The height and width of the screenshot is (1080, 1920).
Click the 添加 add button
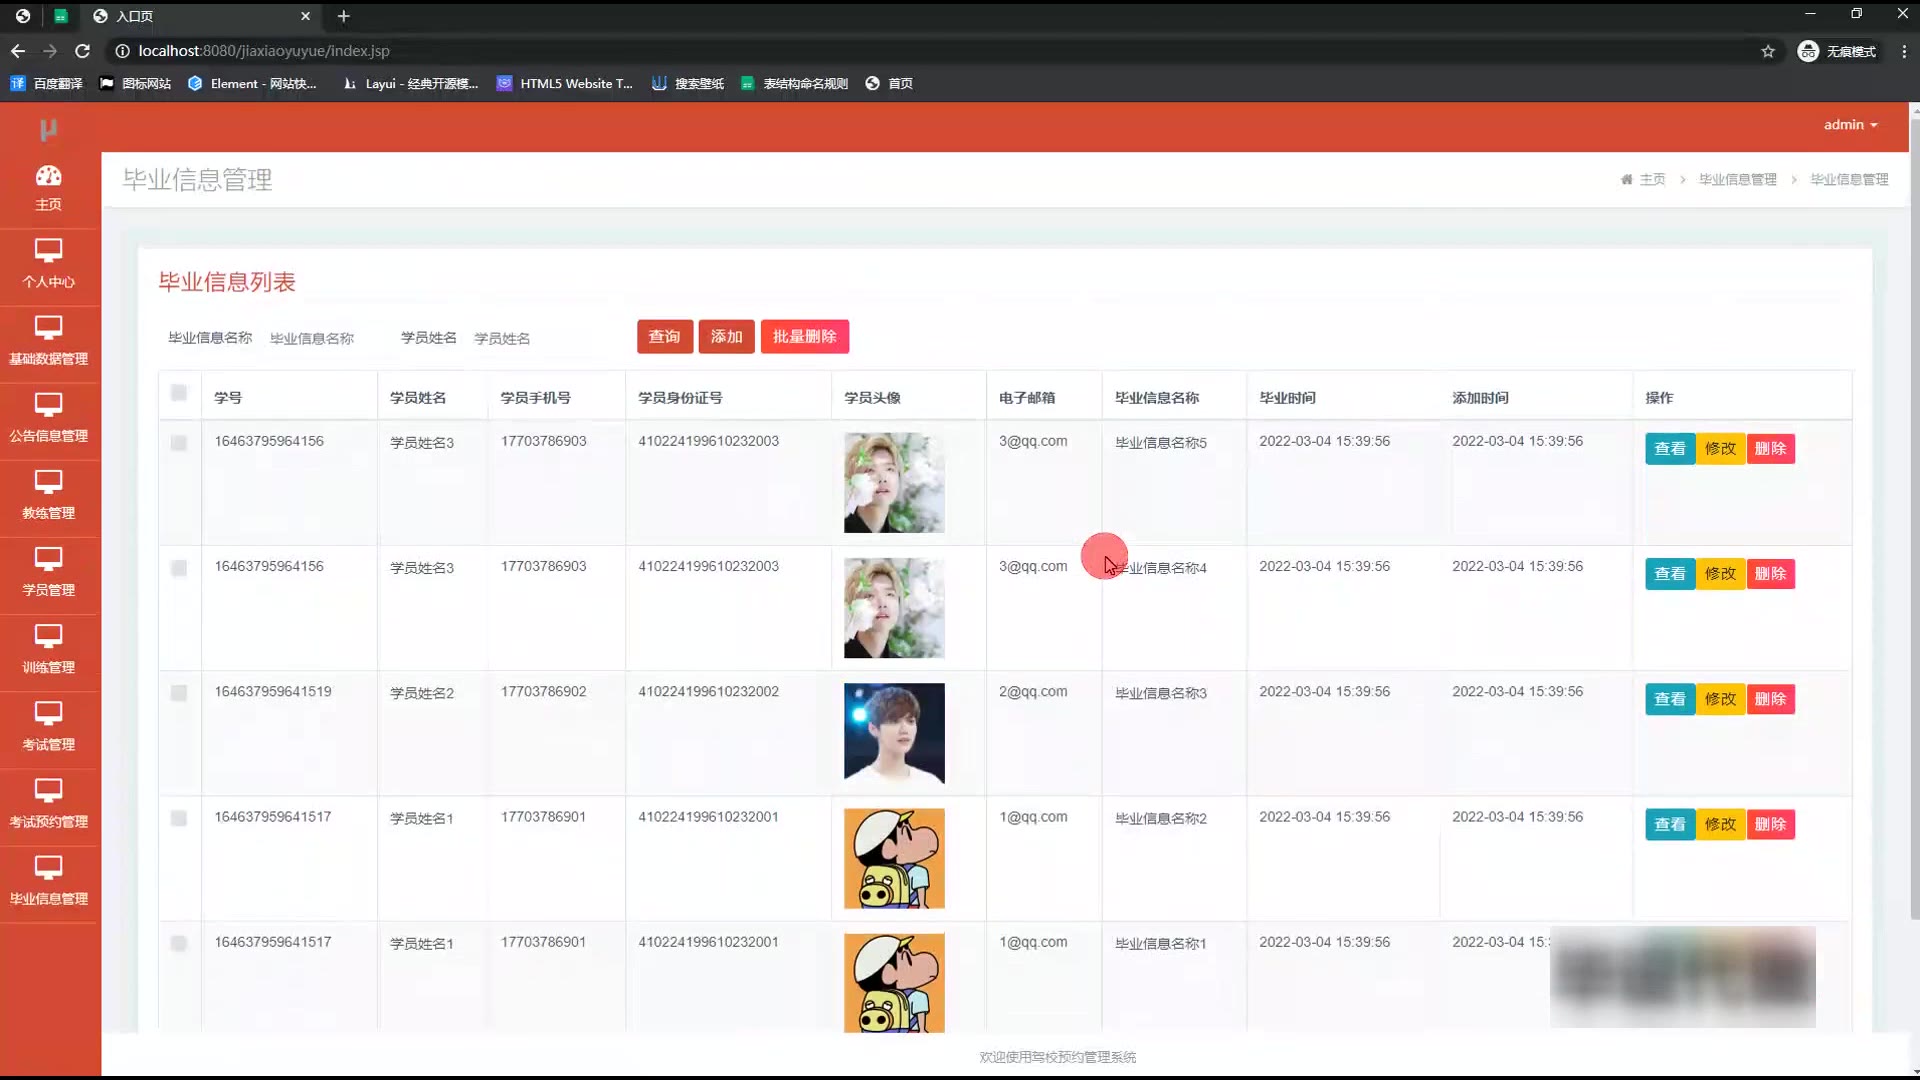727,337
